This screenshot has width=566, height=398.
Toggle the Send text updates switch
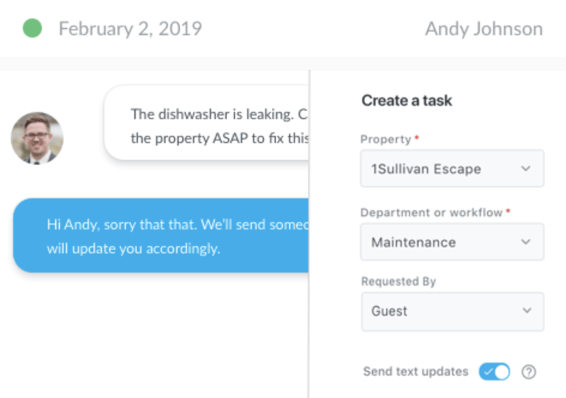pos(494,372)
